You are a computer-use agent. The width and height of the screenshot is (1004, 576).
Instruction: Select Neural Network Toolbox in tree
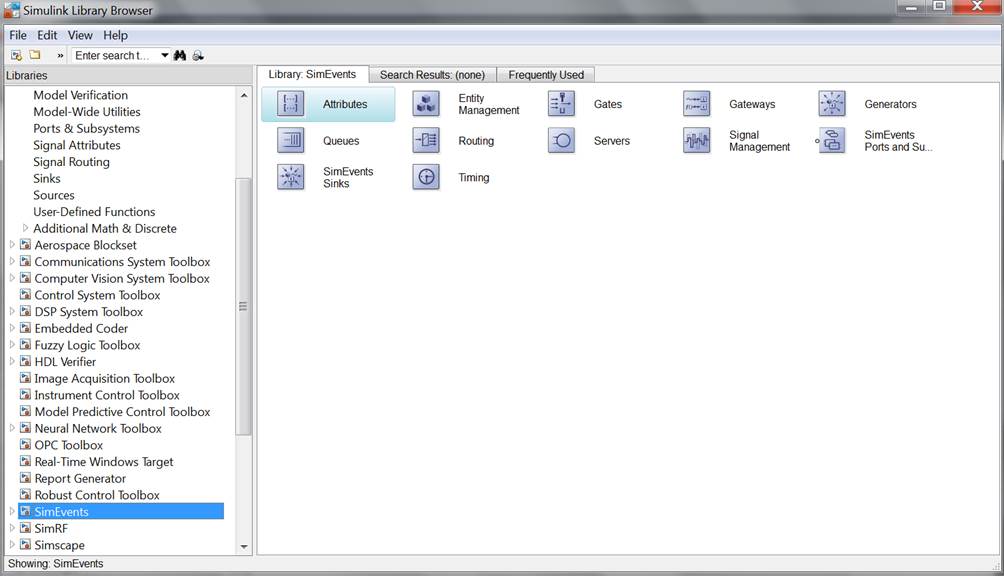(x=98, y=428)
